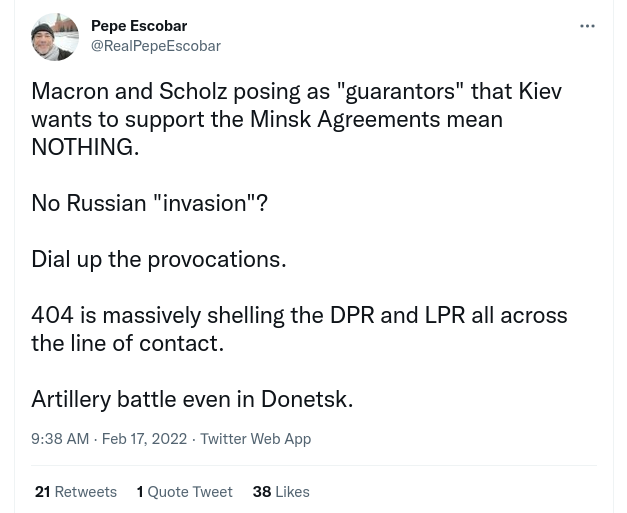Open the Pepe Escobar display name link
This screenshot has width=627, height=513.
[139, 26]
